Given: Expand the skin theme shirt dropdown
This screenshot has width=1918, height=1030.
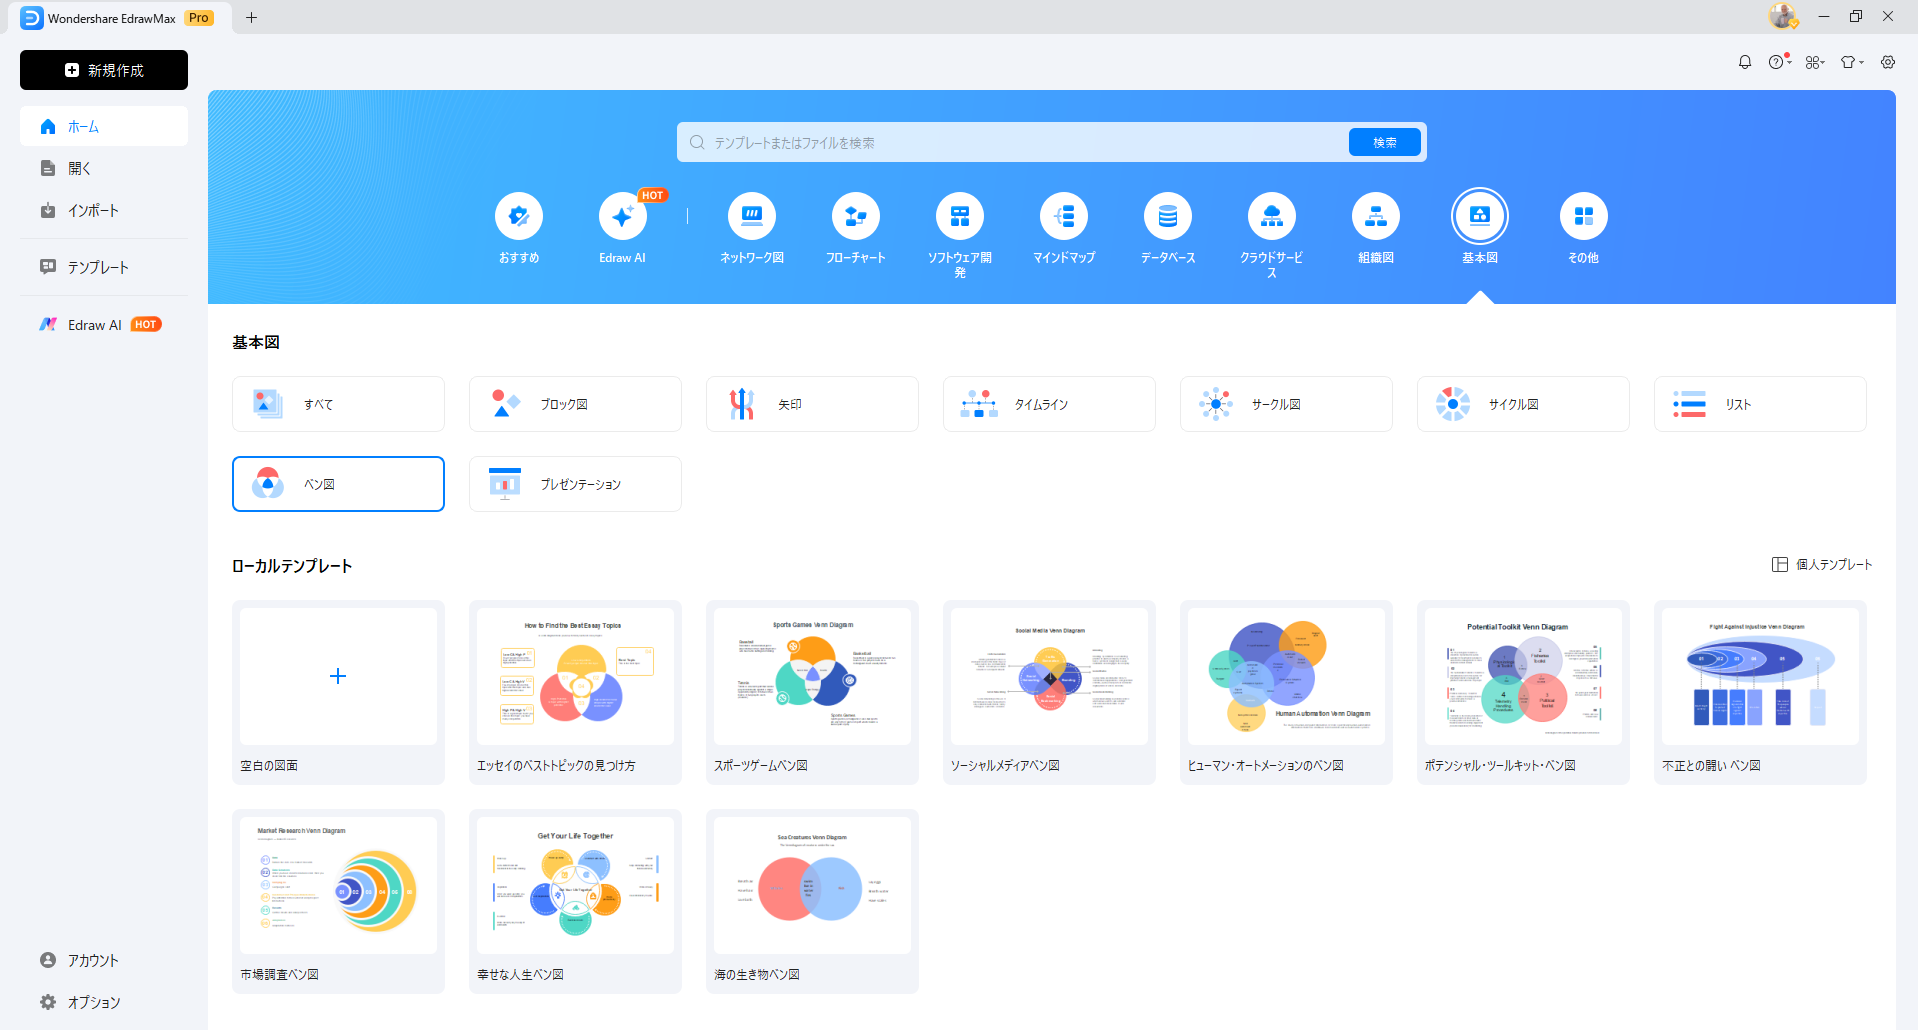Looking at the screenshot, I should point(1852,62).
